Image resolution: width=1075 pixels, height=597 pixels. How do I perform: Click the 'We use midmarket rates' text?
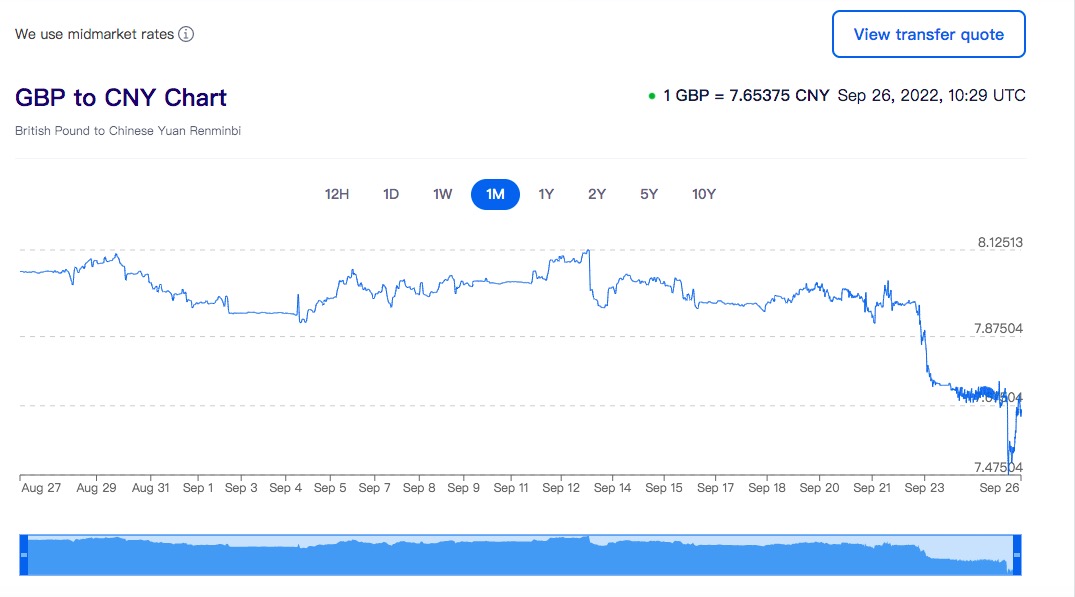[x=95, y=34]
